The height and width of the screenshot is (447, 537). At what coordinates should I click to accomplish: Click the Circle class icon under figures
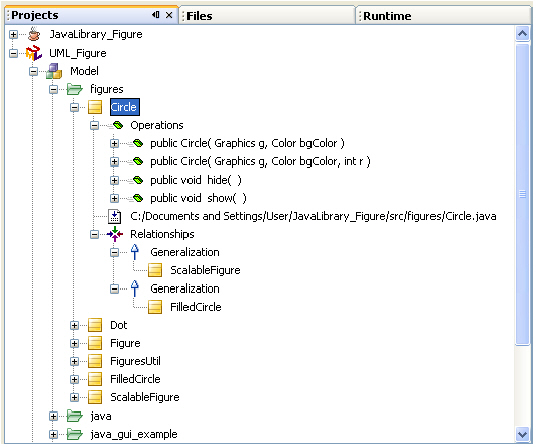click(x=95, y=107)
